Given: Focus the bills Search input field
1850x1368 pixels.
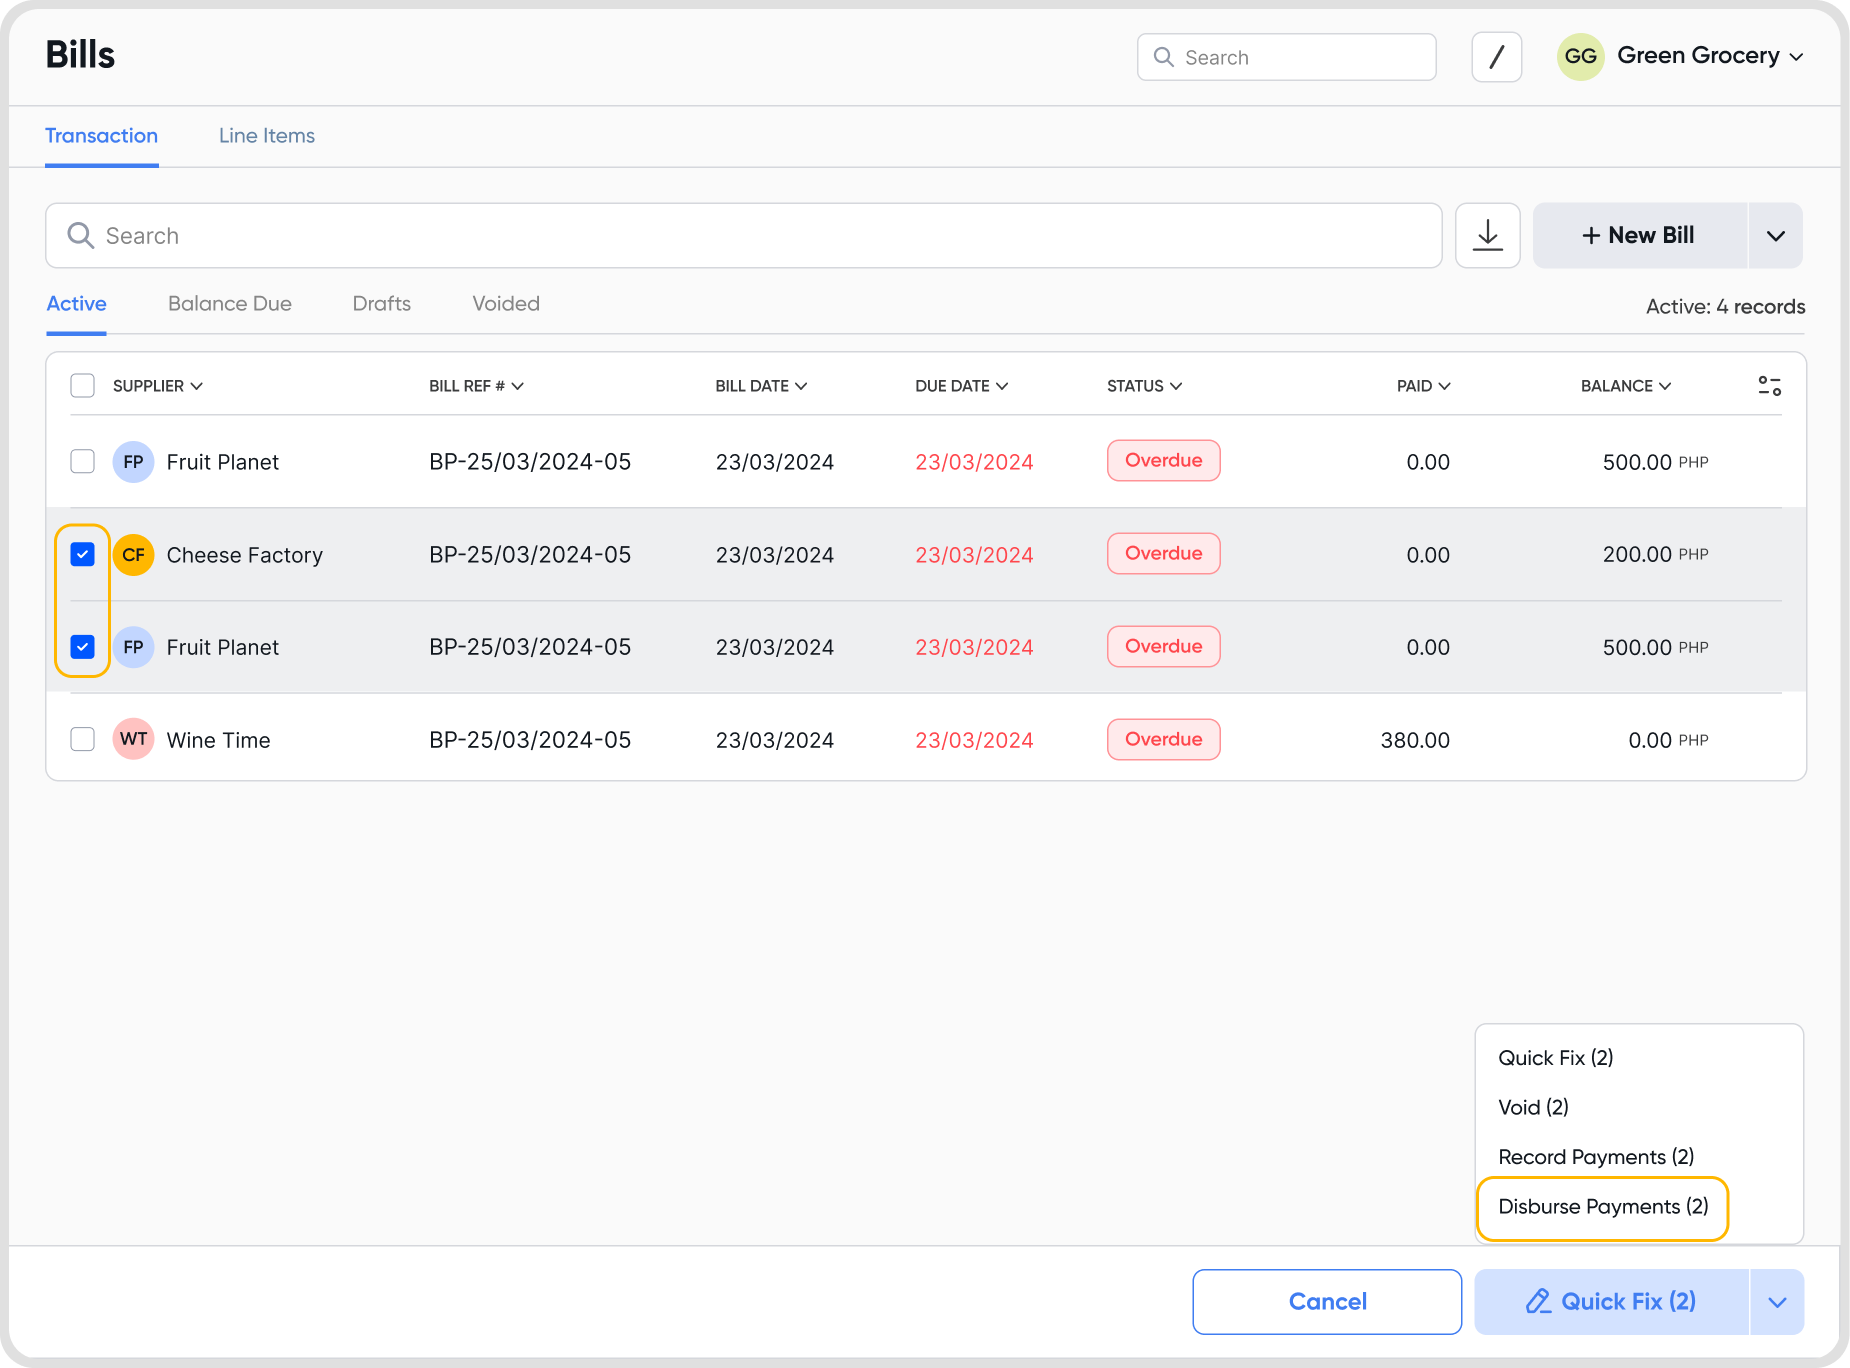Looking at the screenshot, I should click(743, 235).
